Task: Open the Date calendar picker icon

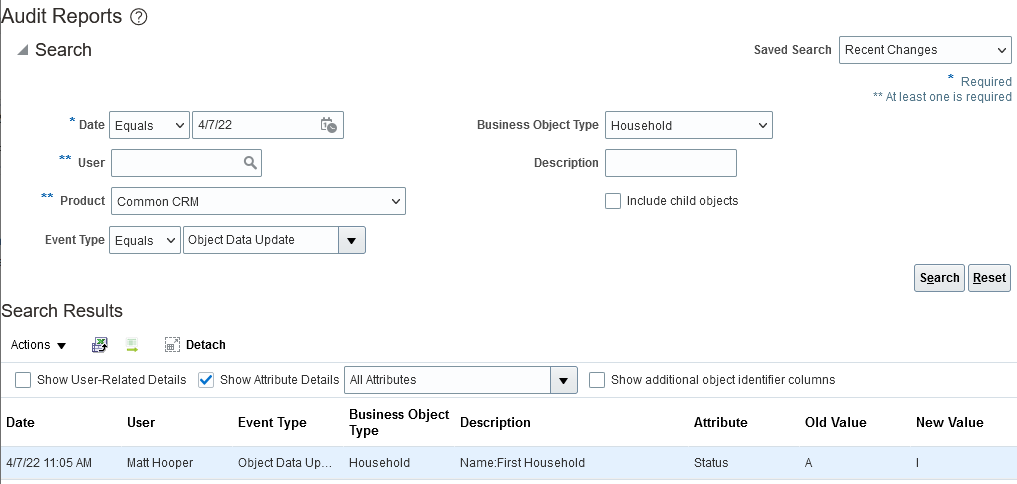Action: tap(329, 125)
